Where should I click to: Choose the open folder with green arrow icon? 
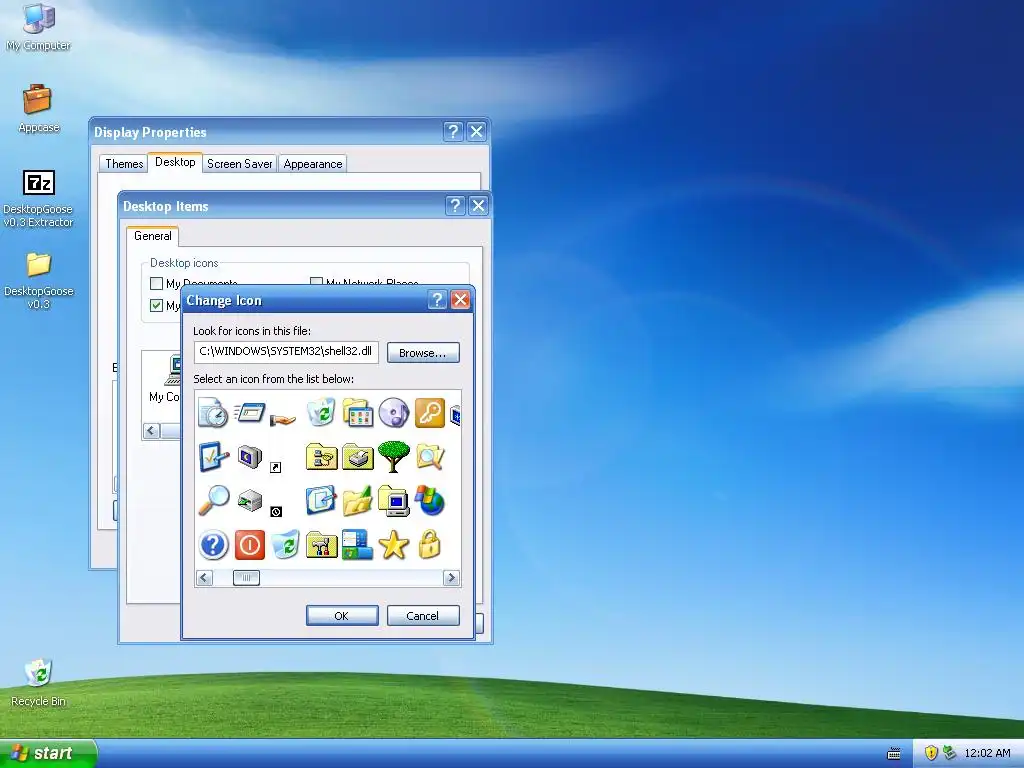click(x=357, y=501)
